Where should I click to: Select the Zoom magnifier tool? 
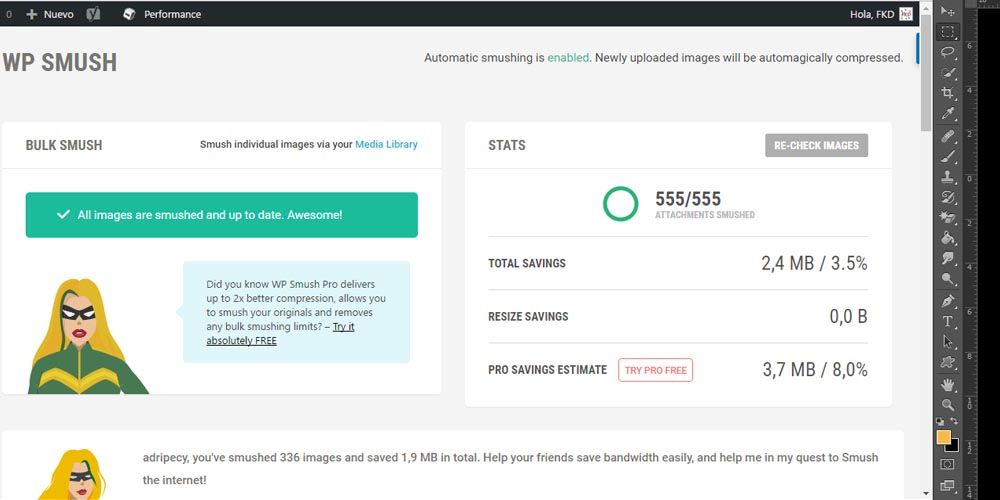[x=948, y=404]
